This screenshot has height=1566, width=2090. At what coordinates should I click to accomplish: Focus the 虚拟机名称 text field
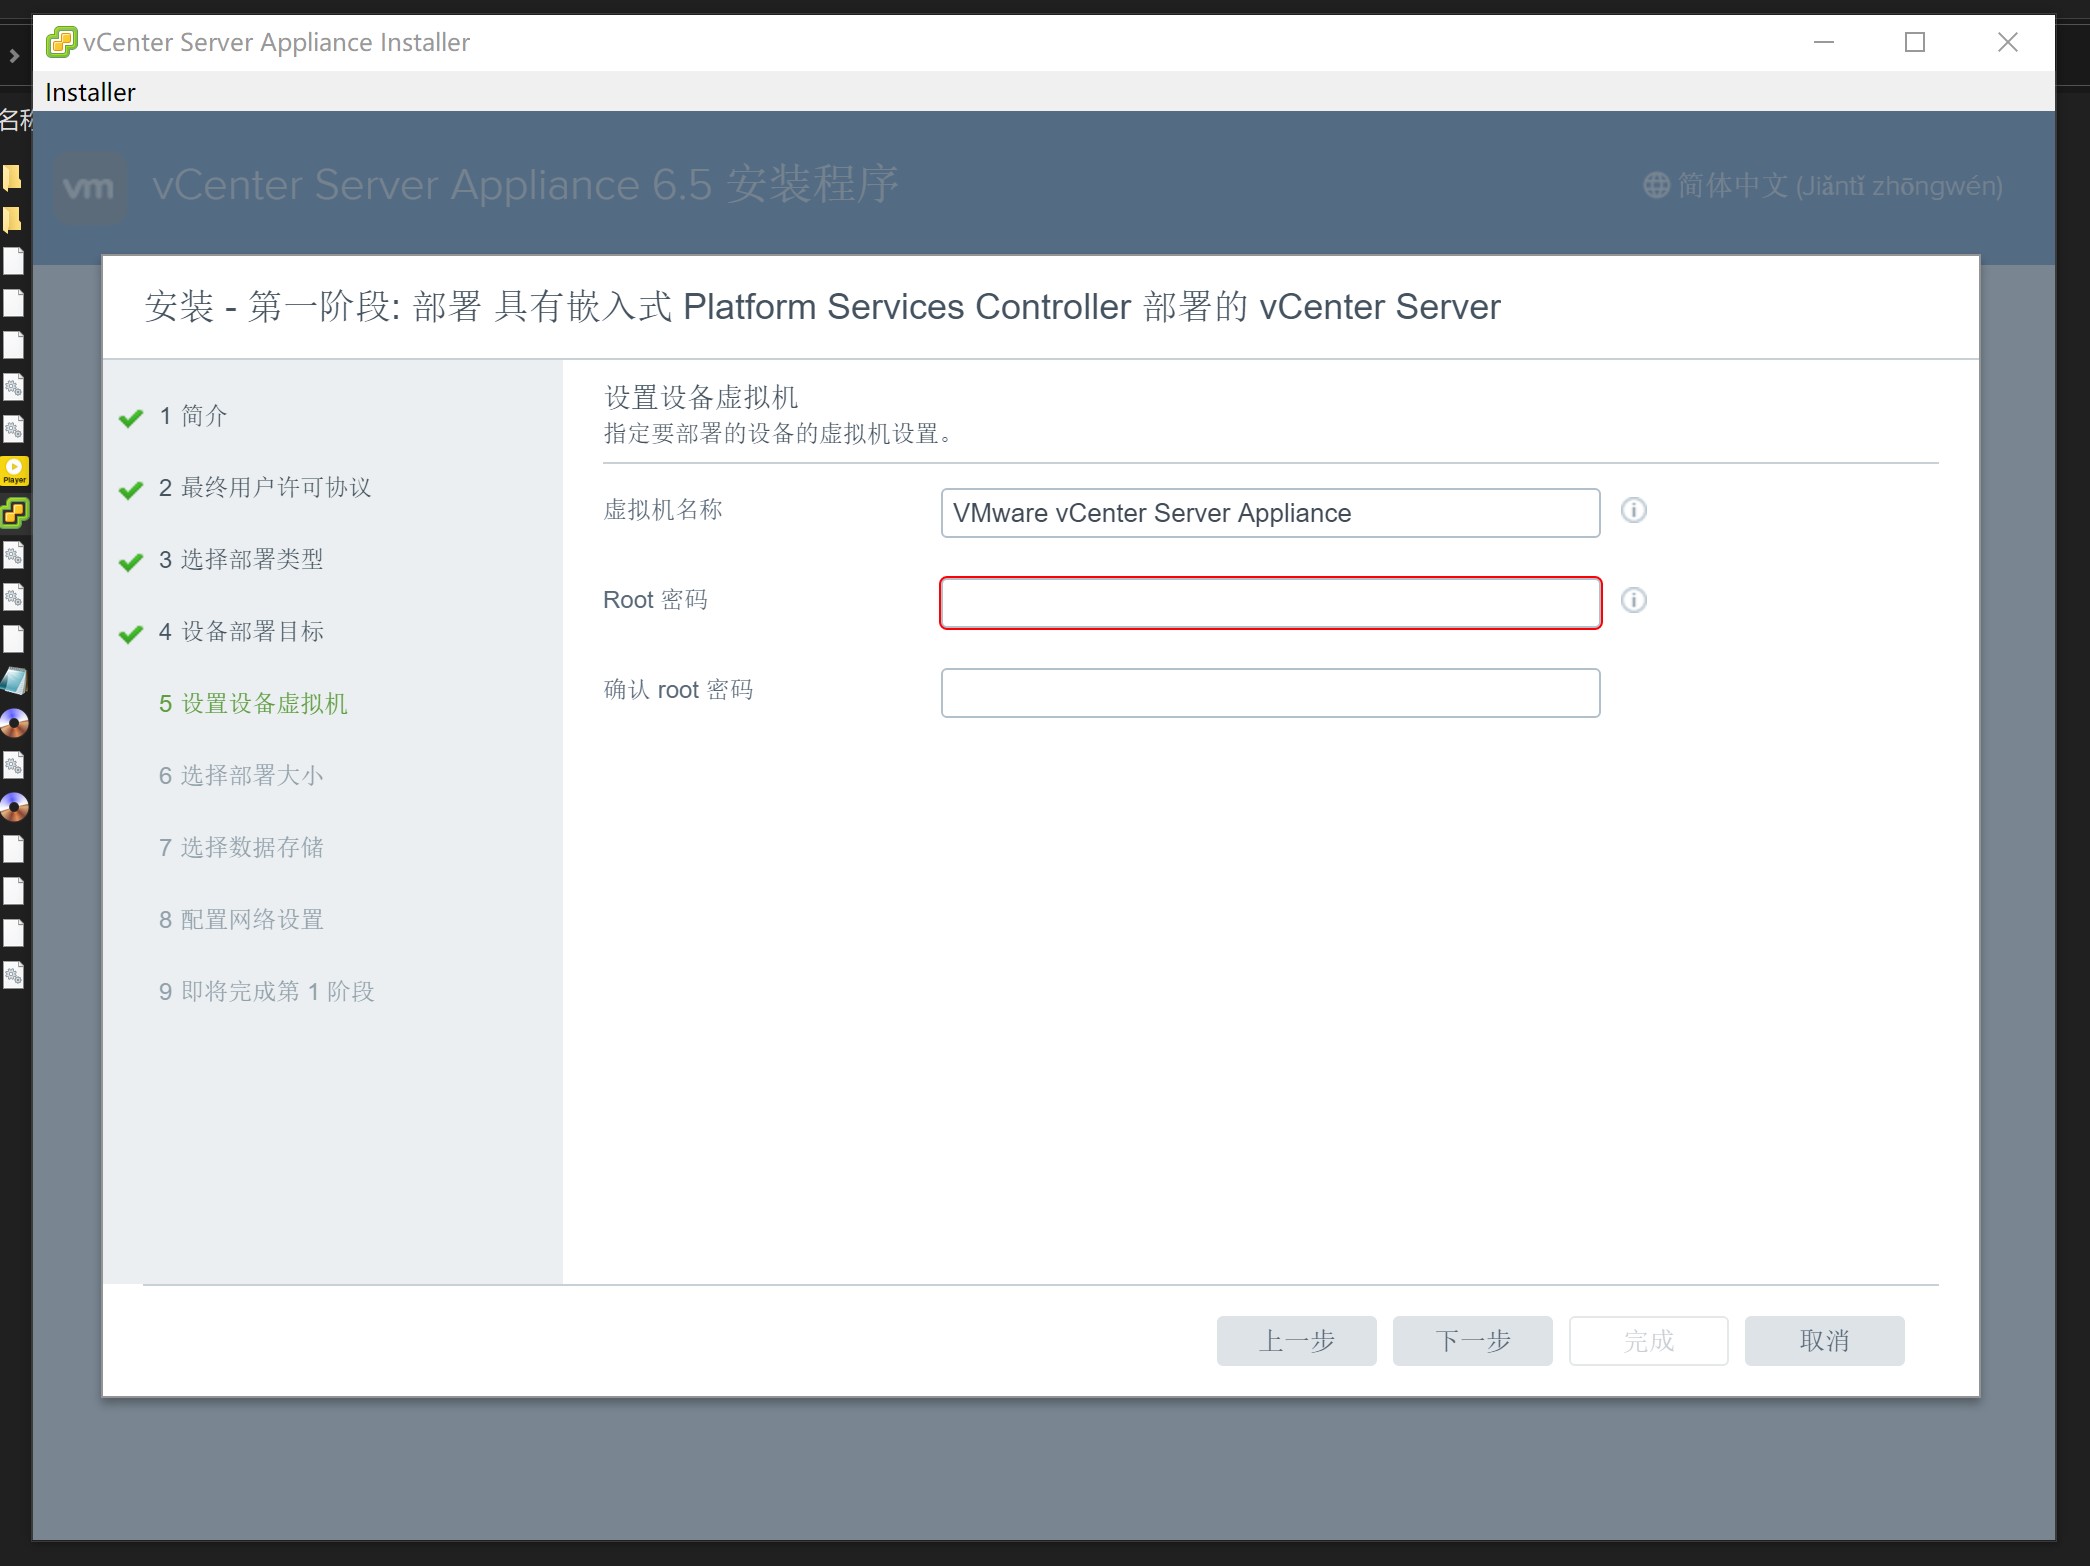click(x=1270, y=513)
